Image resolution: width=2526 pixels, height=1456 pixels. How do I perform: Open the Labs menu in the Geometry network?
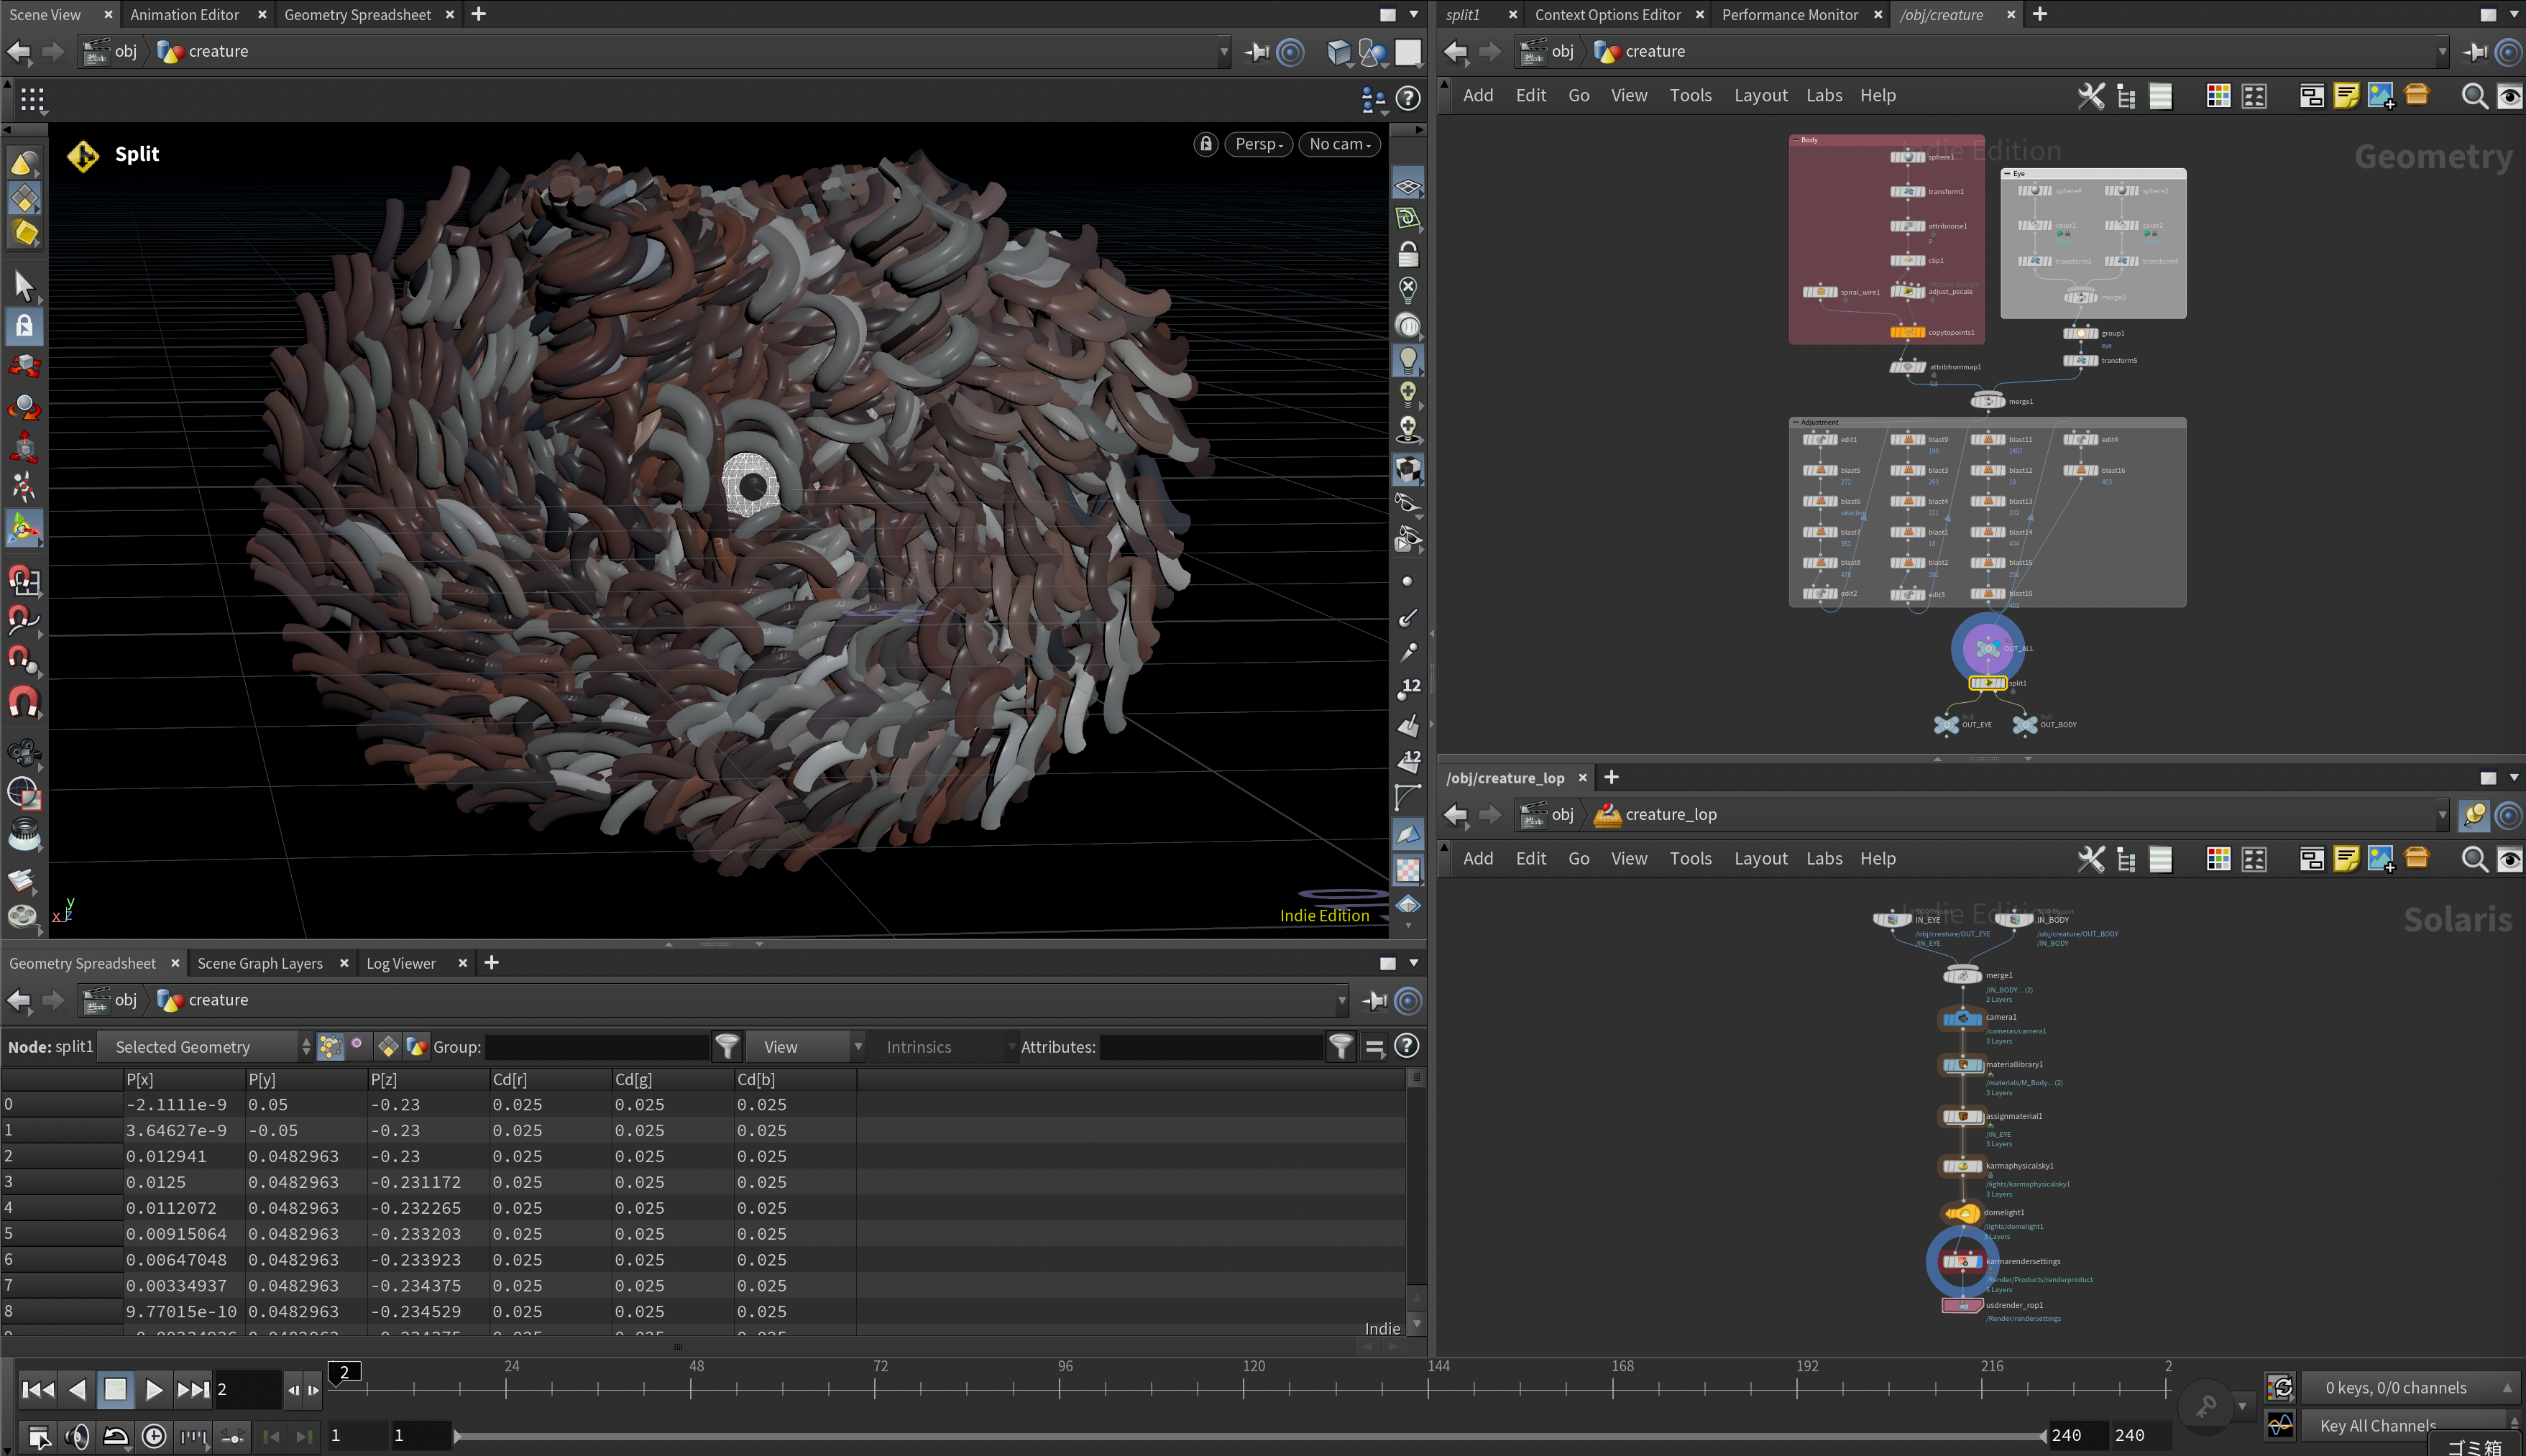click(1823, 95)
